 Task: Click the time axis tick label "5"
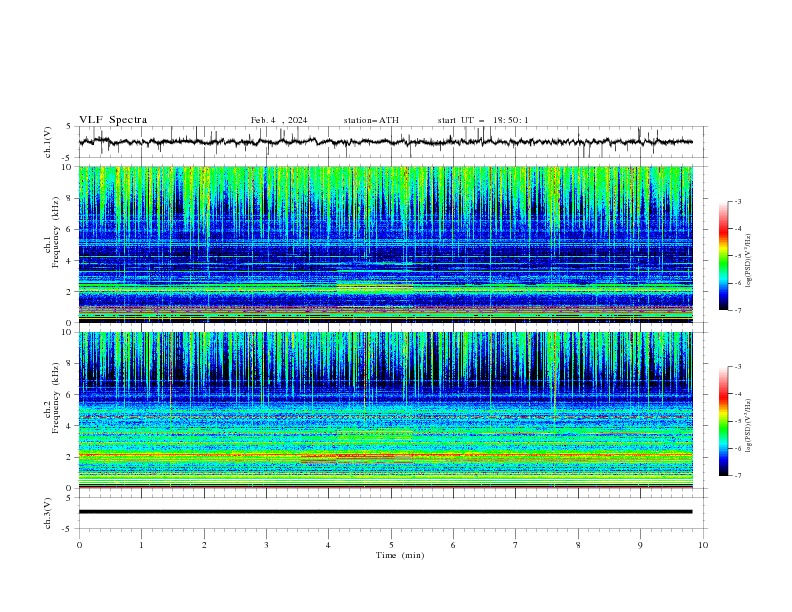(391, 545)
